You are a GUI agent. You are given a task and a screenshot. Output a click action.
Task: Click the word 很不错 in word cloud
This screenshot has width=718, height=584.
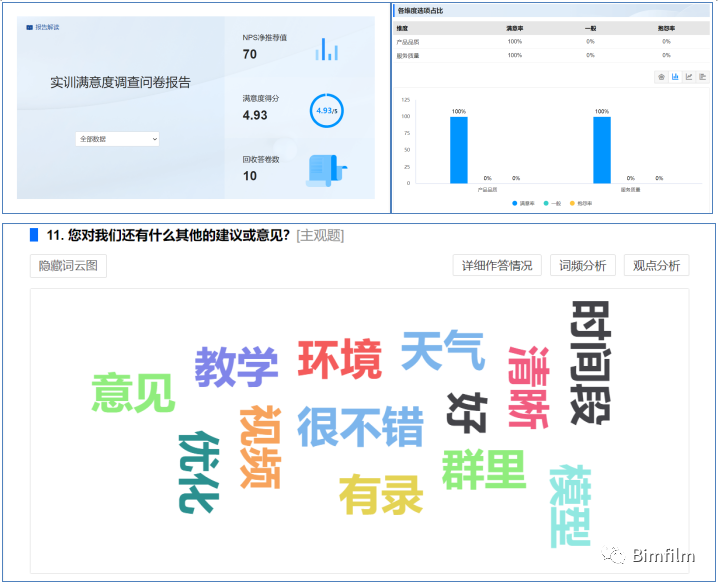tap(360, 426)
